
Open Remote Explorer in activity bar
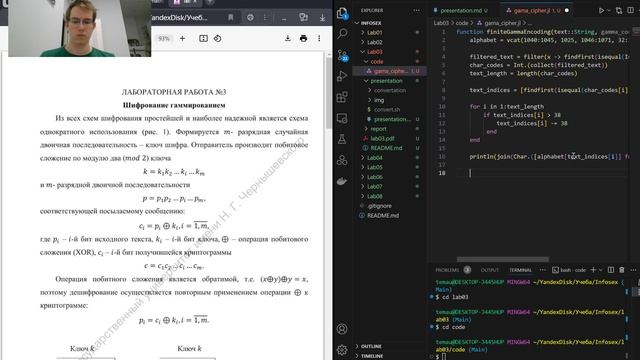[342, 118]
